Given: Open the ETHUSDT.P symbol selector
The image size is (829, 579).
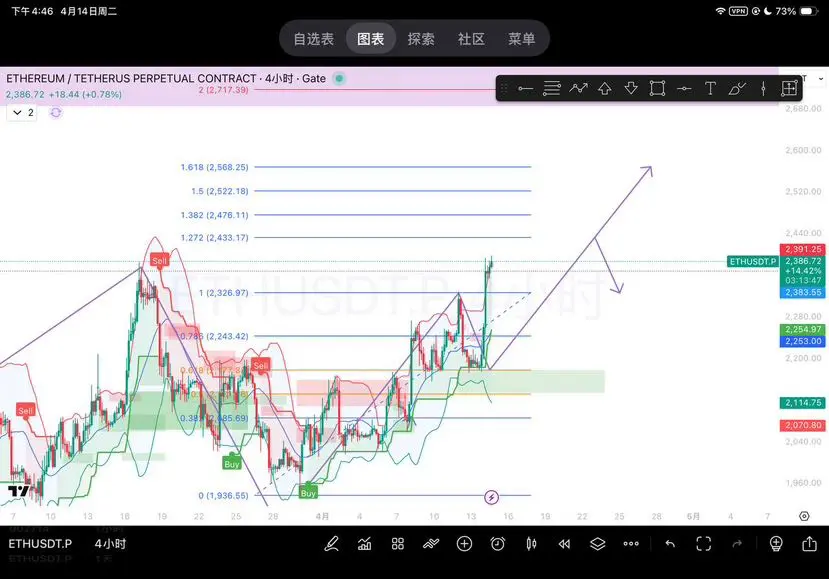Looking at the screenshot, I should point(40,544).
